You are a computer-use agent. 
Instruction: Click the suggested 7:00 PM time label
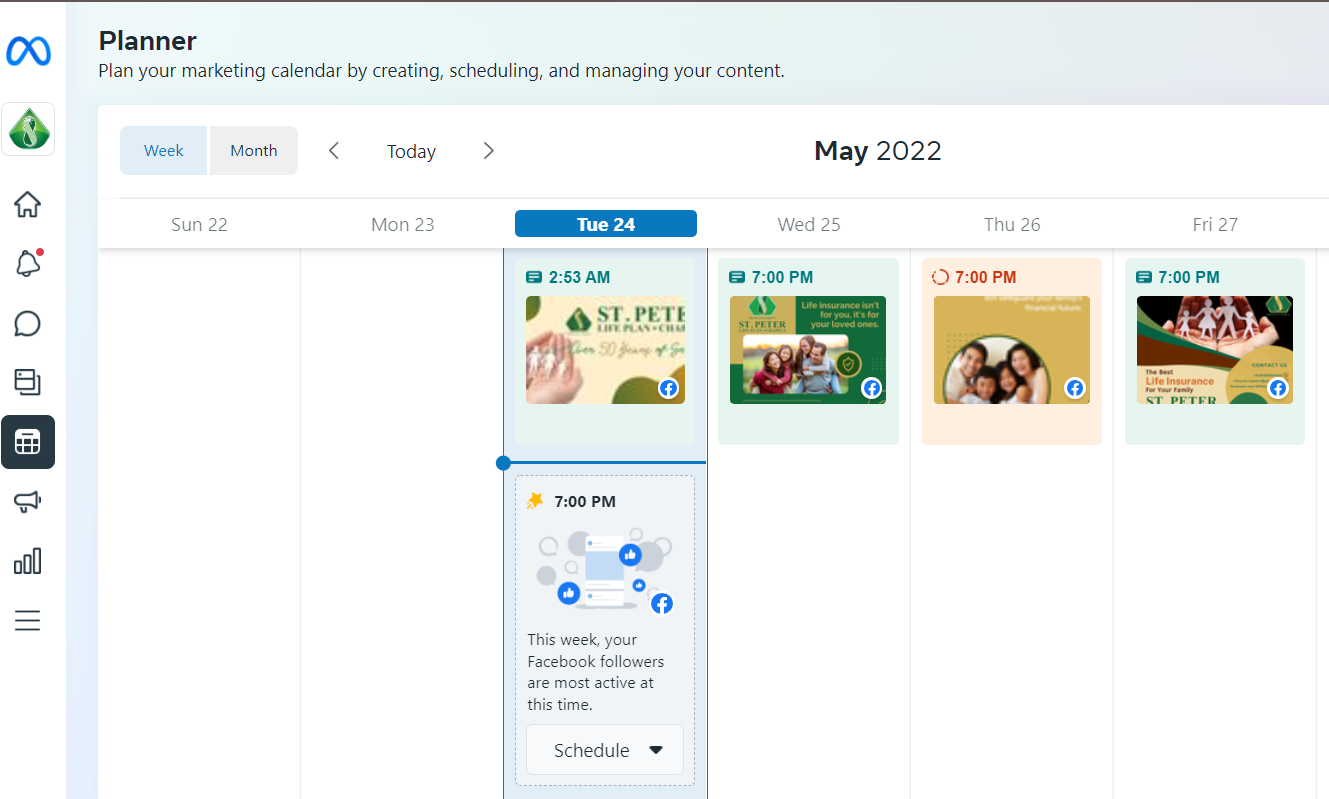coord(585,501)
